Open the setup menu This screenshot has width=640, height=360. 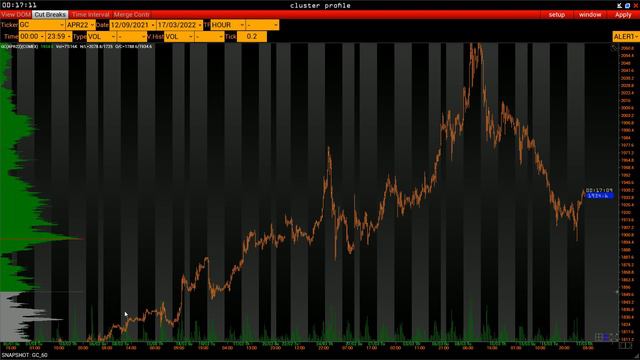(x=556, y=15)
